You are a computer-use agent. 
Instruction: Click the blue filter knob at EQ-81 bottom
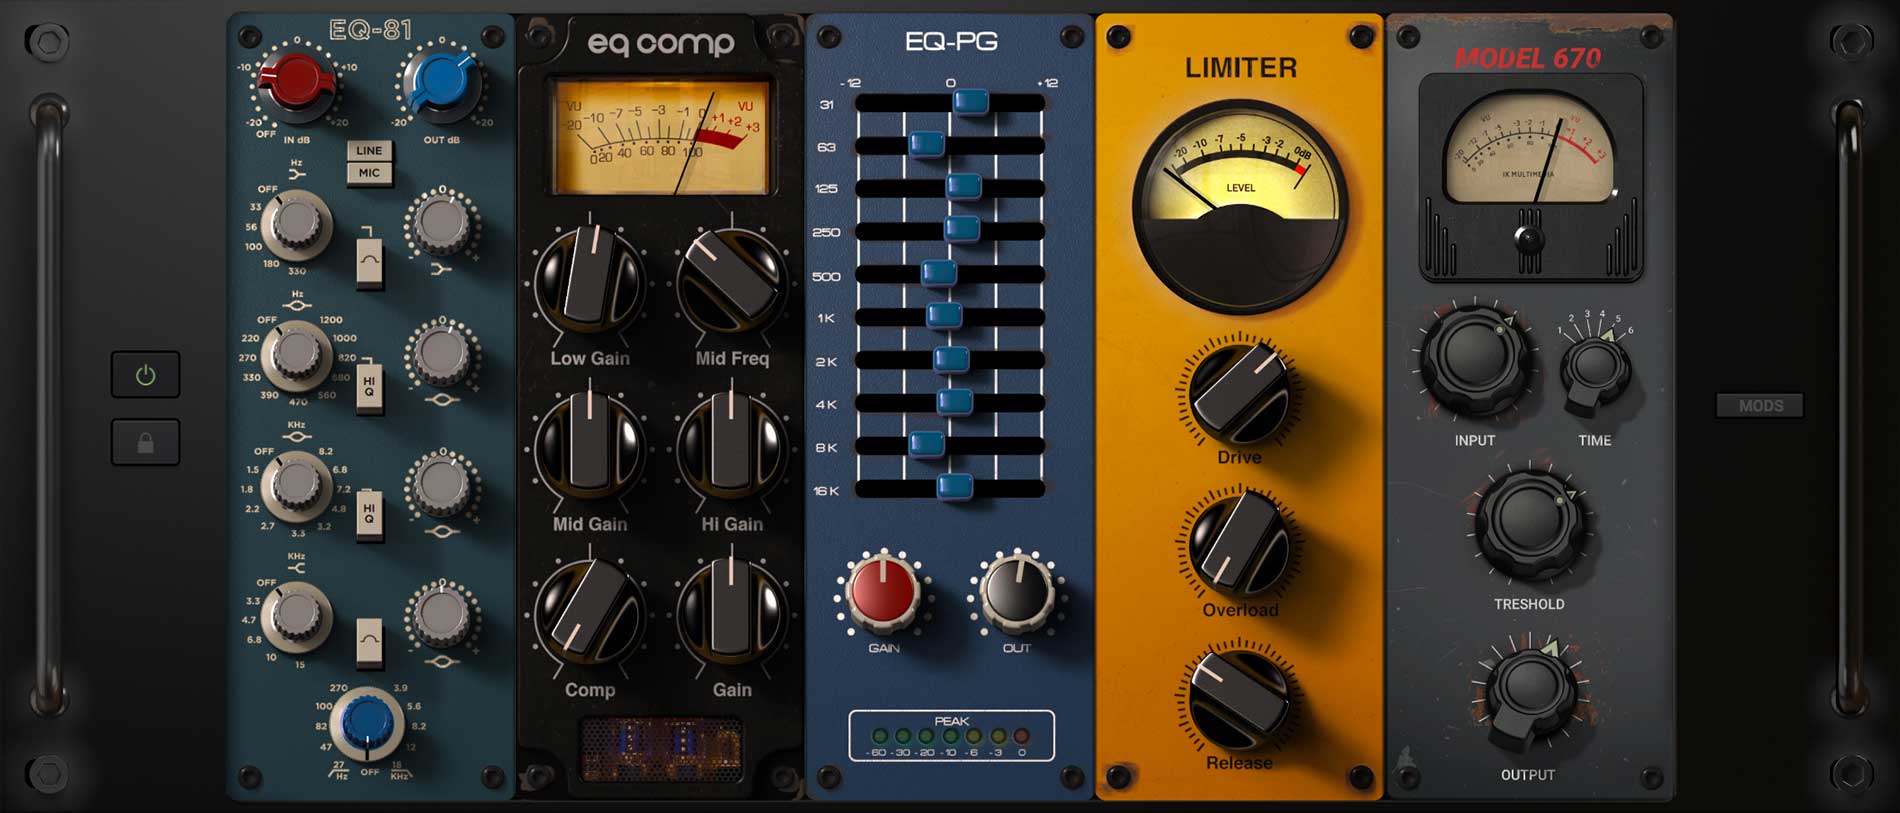pyautogui.click(x=367, y=721)
